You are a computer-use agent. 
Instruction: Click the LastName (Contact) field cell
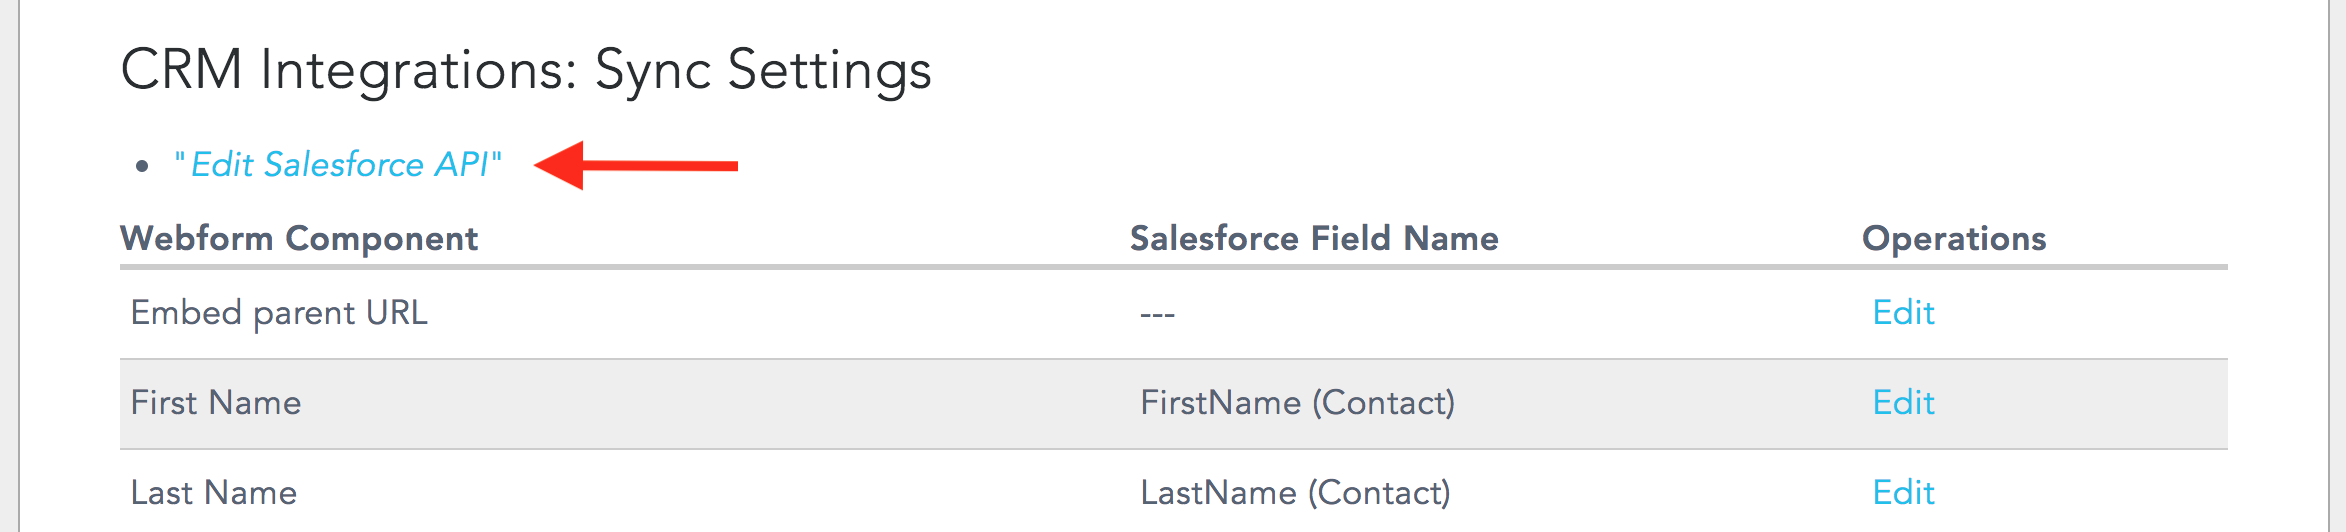click(1296, 493)
